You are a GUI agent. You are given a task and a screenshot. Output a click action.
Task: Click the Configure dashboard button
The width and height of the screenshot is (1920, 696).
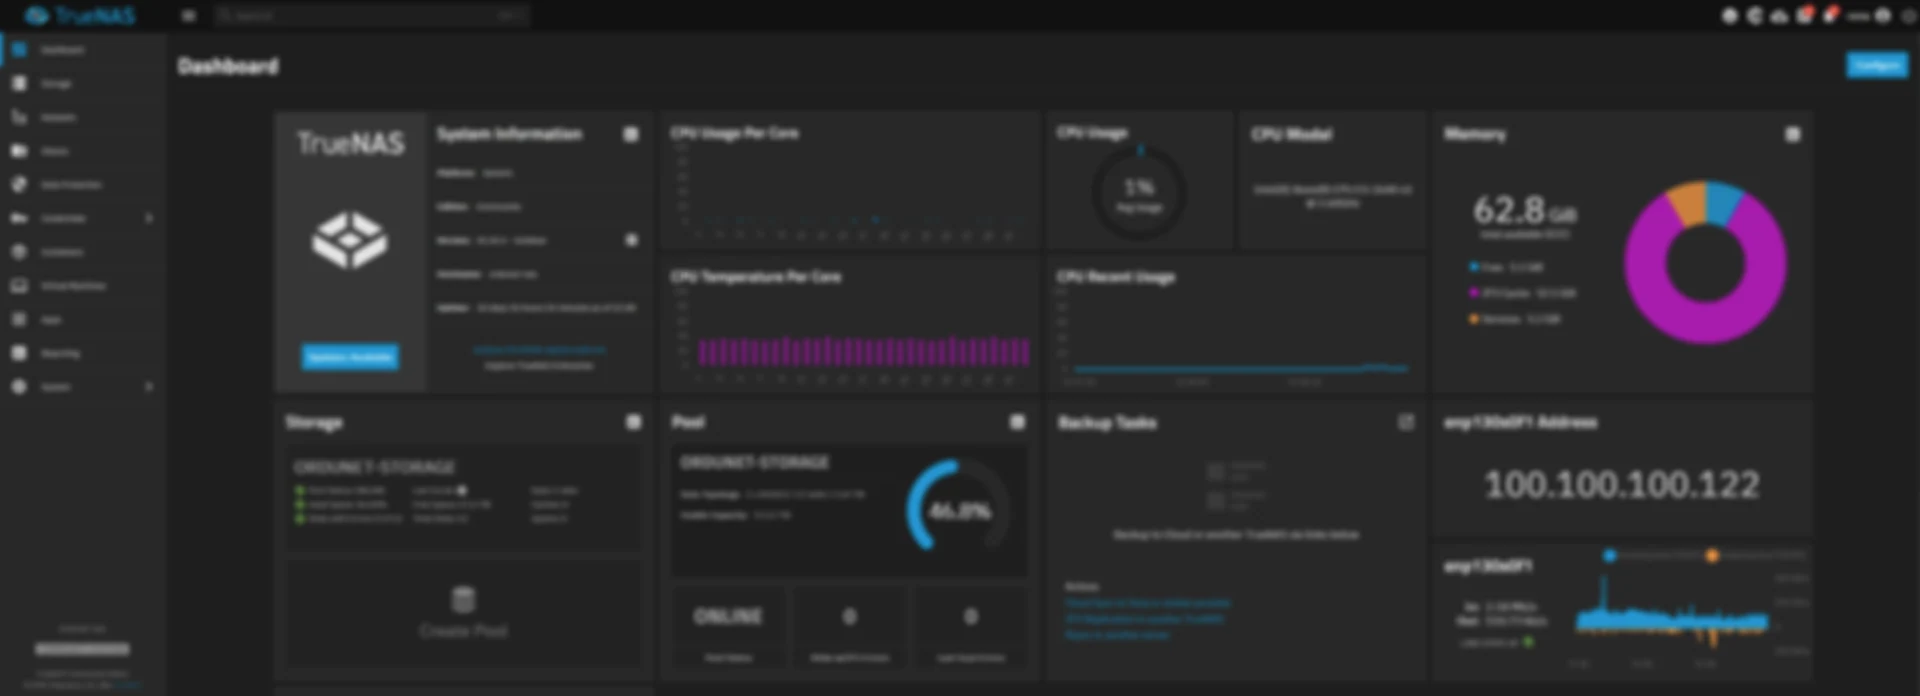[x=1876, y=65]
